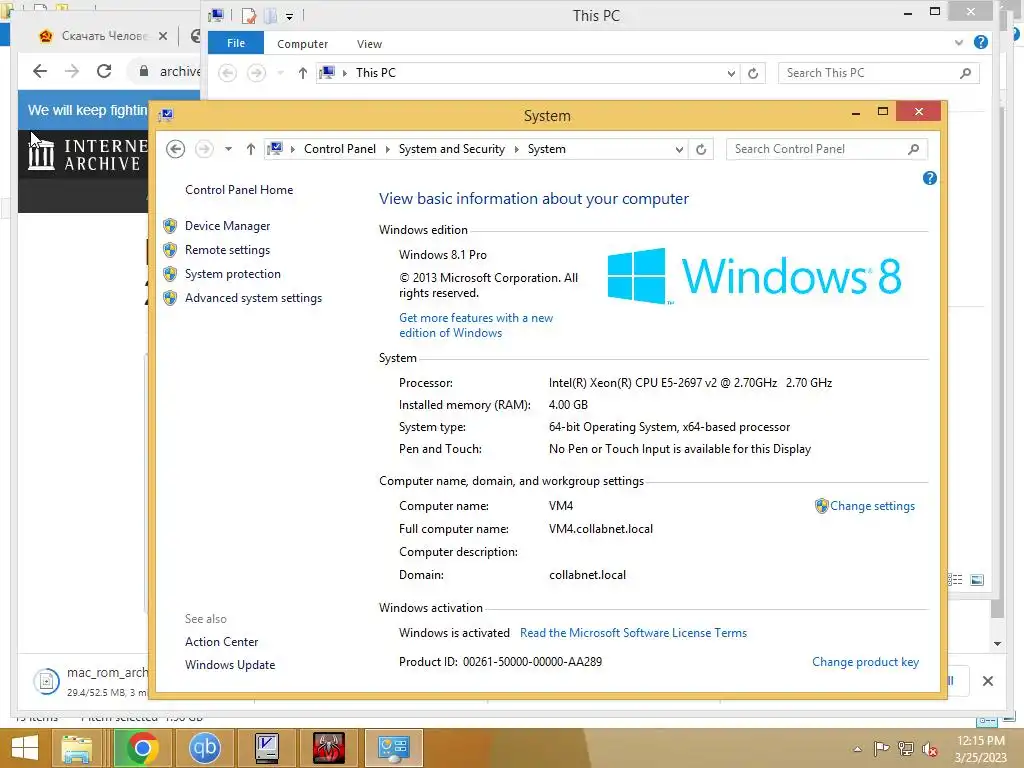Click Control Panel in the breadcrumb

coord(340,150)
